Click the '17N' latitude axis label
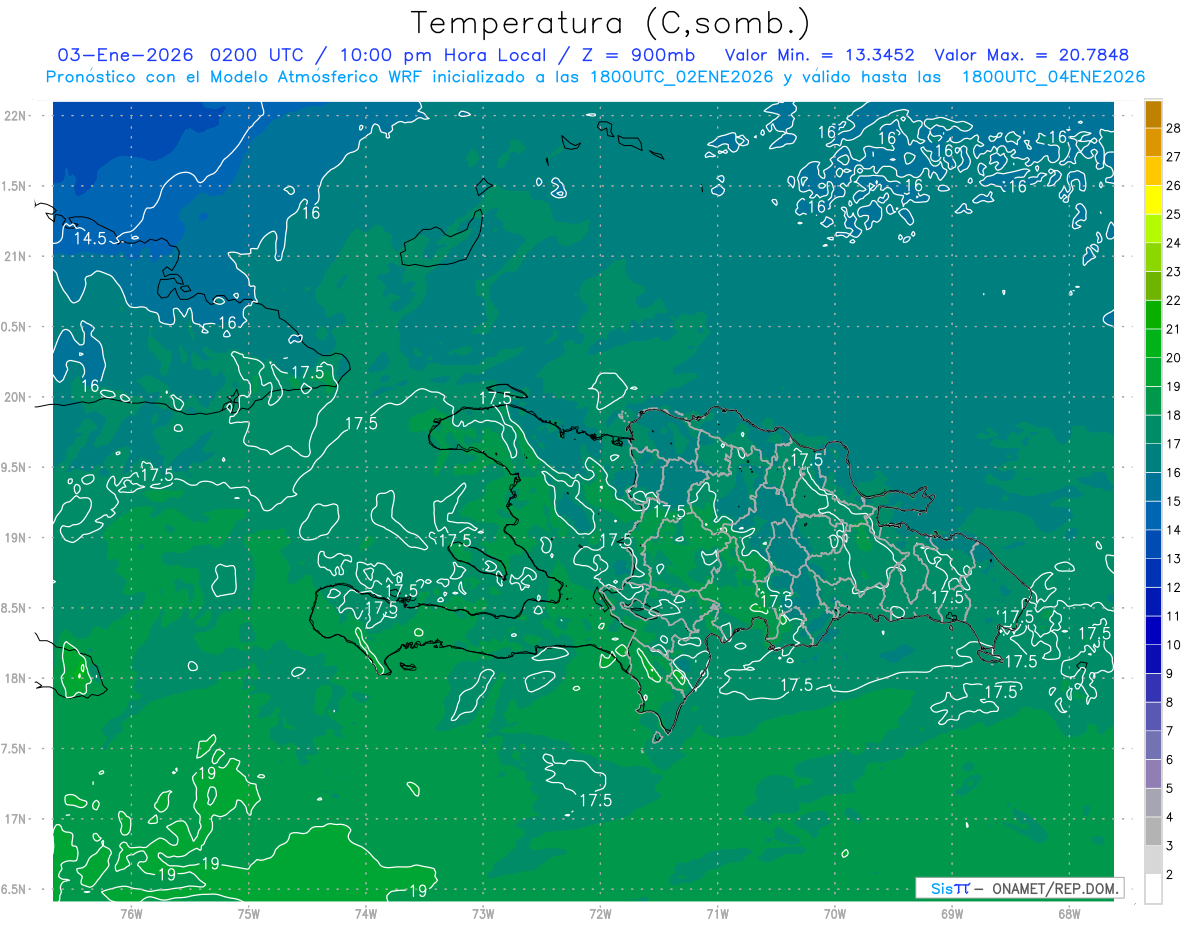This screenshot has width=1200, height=927. click(15, 819)
